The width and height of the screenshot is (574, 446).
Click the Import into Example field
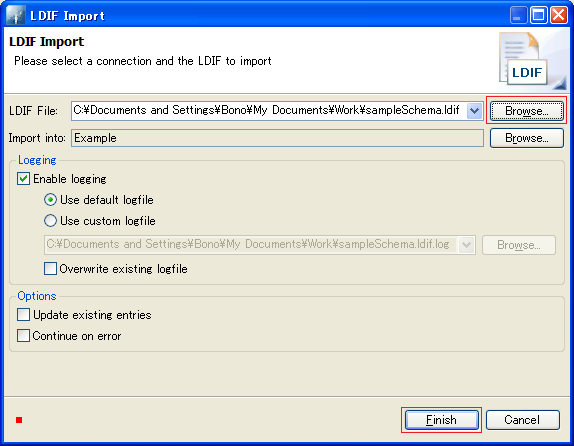point(277,138)
